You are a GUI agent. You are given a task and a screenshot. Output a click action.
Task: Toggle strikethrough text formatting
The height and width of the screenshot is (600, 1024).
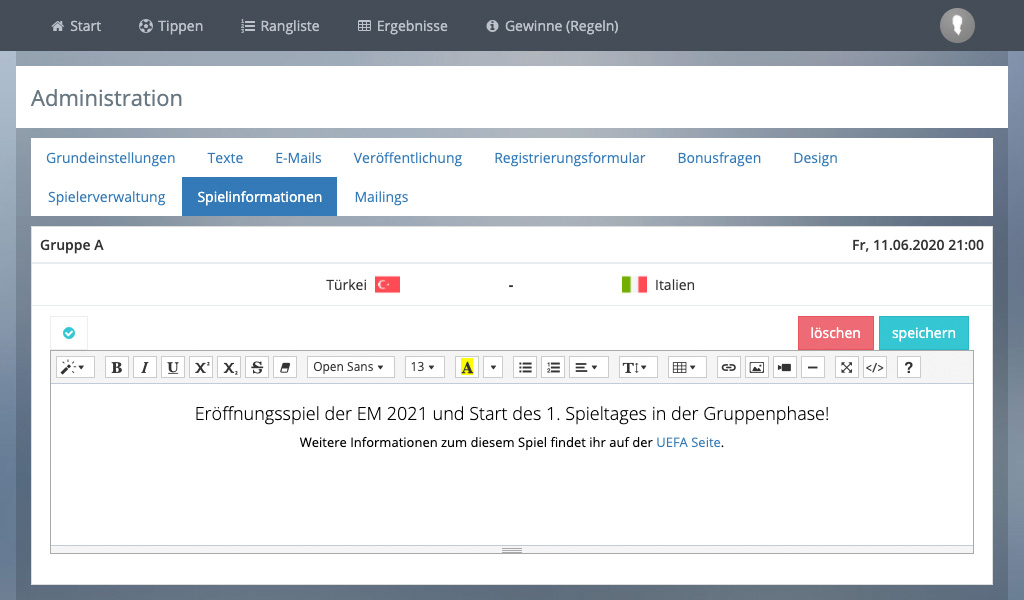click(257, 367)
